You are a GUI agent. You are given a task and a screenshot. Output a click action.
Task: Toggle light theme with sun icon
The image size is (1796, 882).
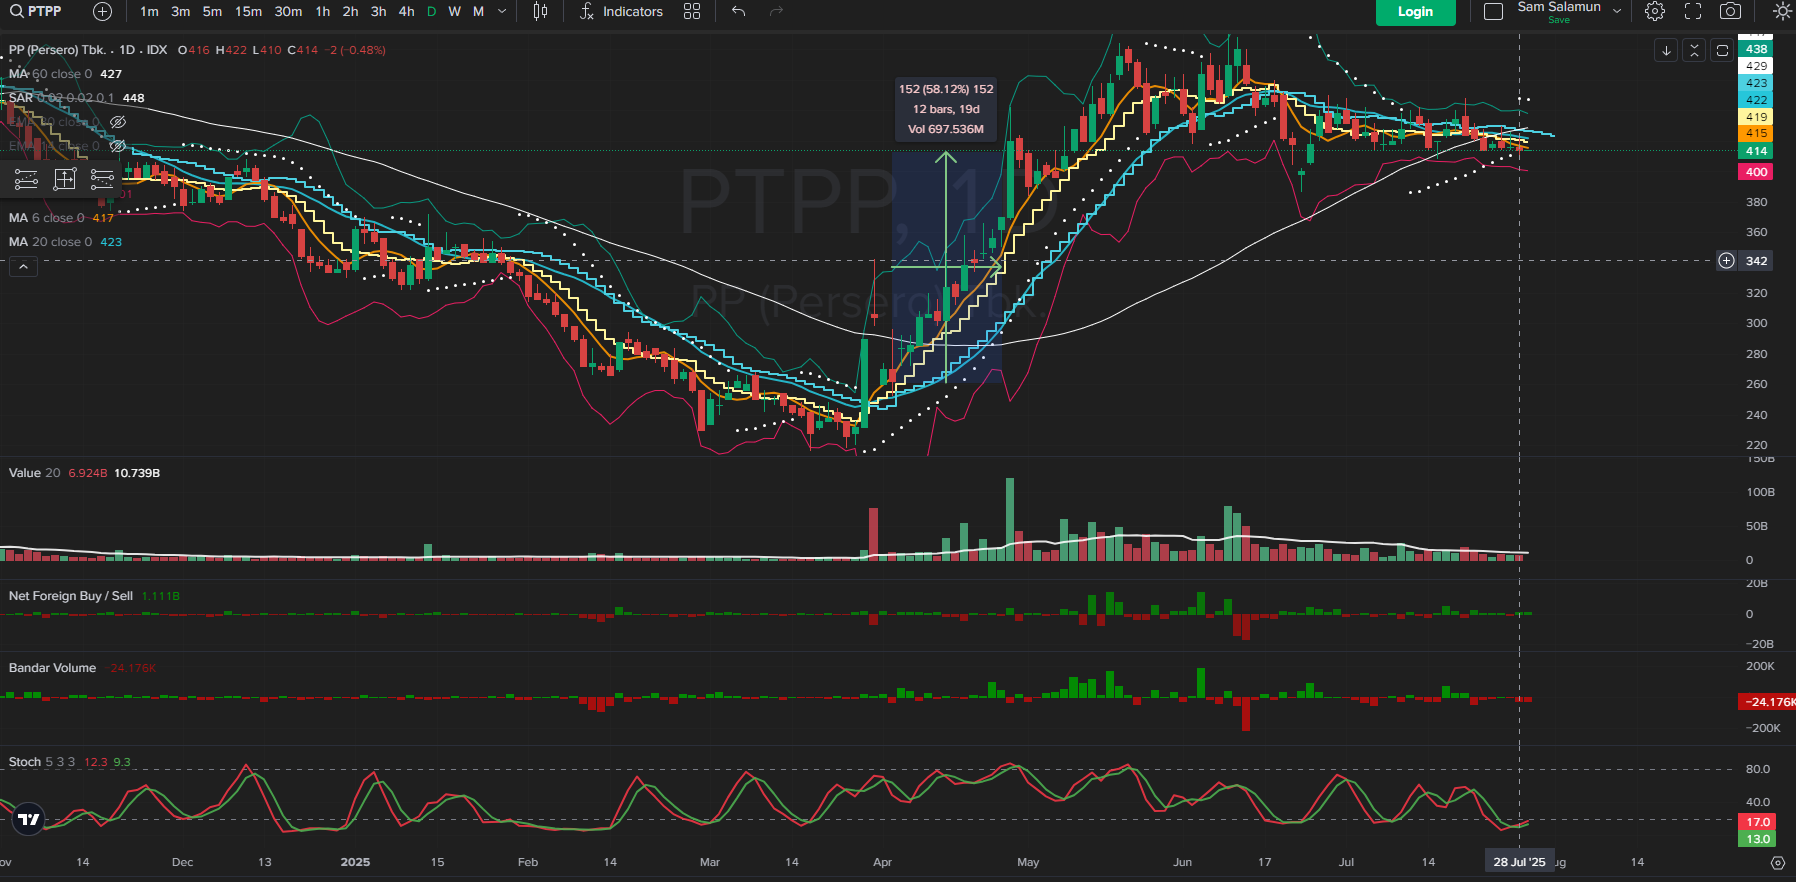pyautogui.click(x=1782, y=11)
